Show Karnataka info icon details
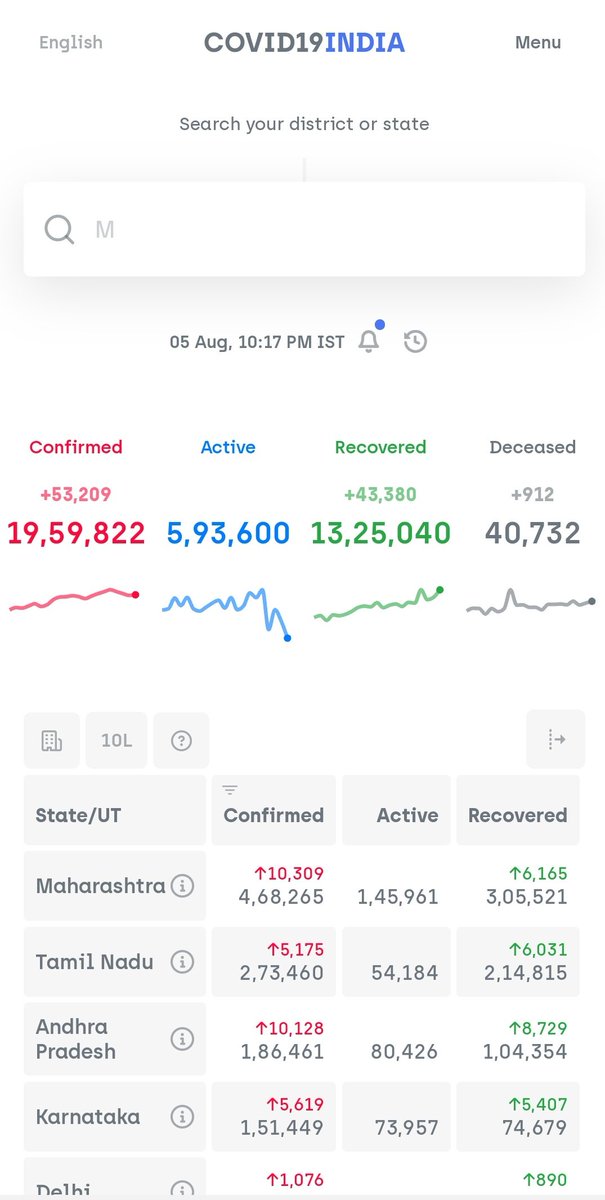605x1200 pixels. 182,1117
